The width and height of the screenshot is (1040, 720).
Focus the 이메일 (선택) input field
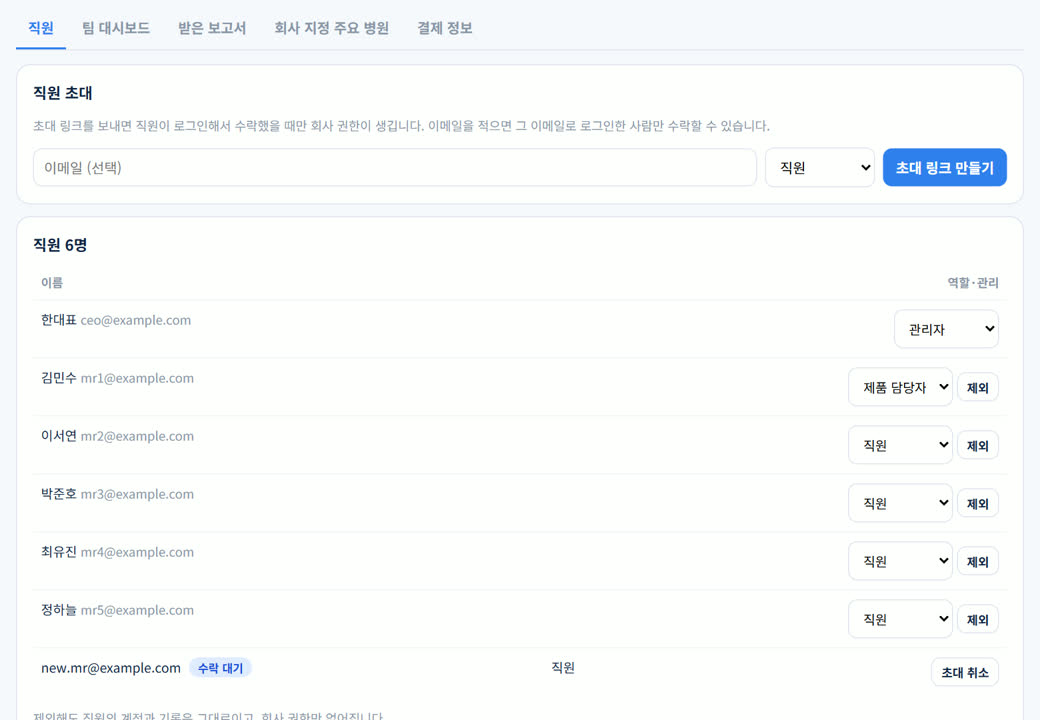click(x=395, y=168)
